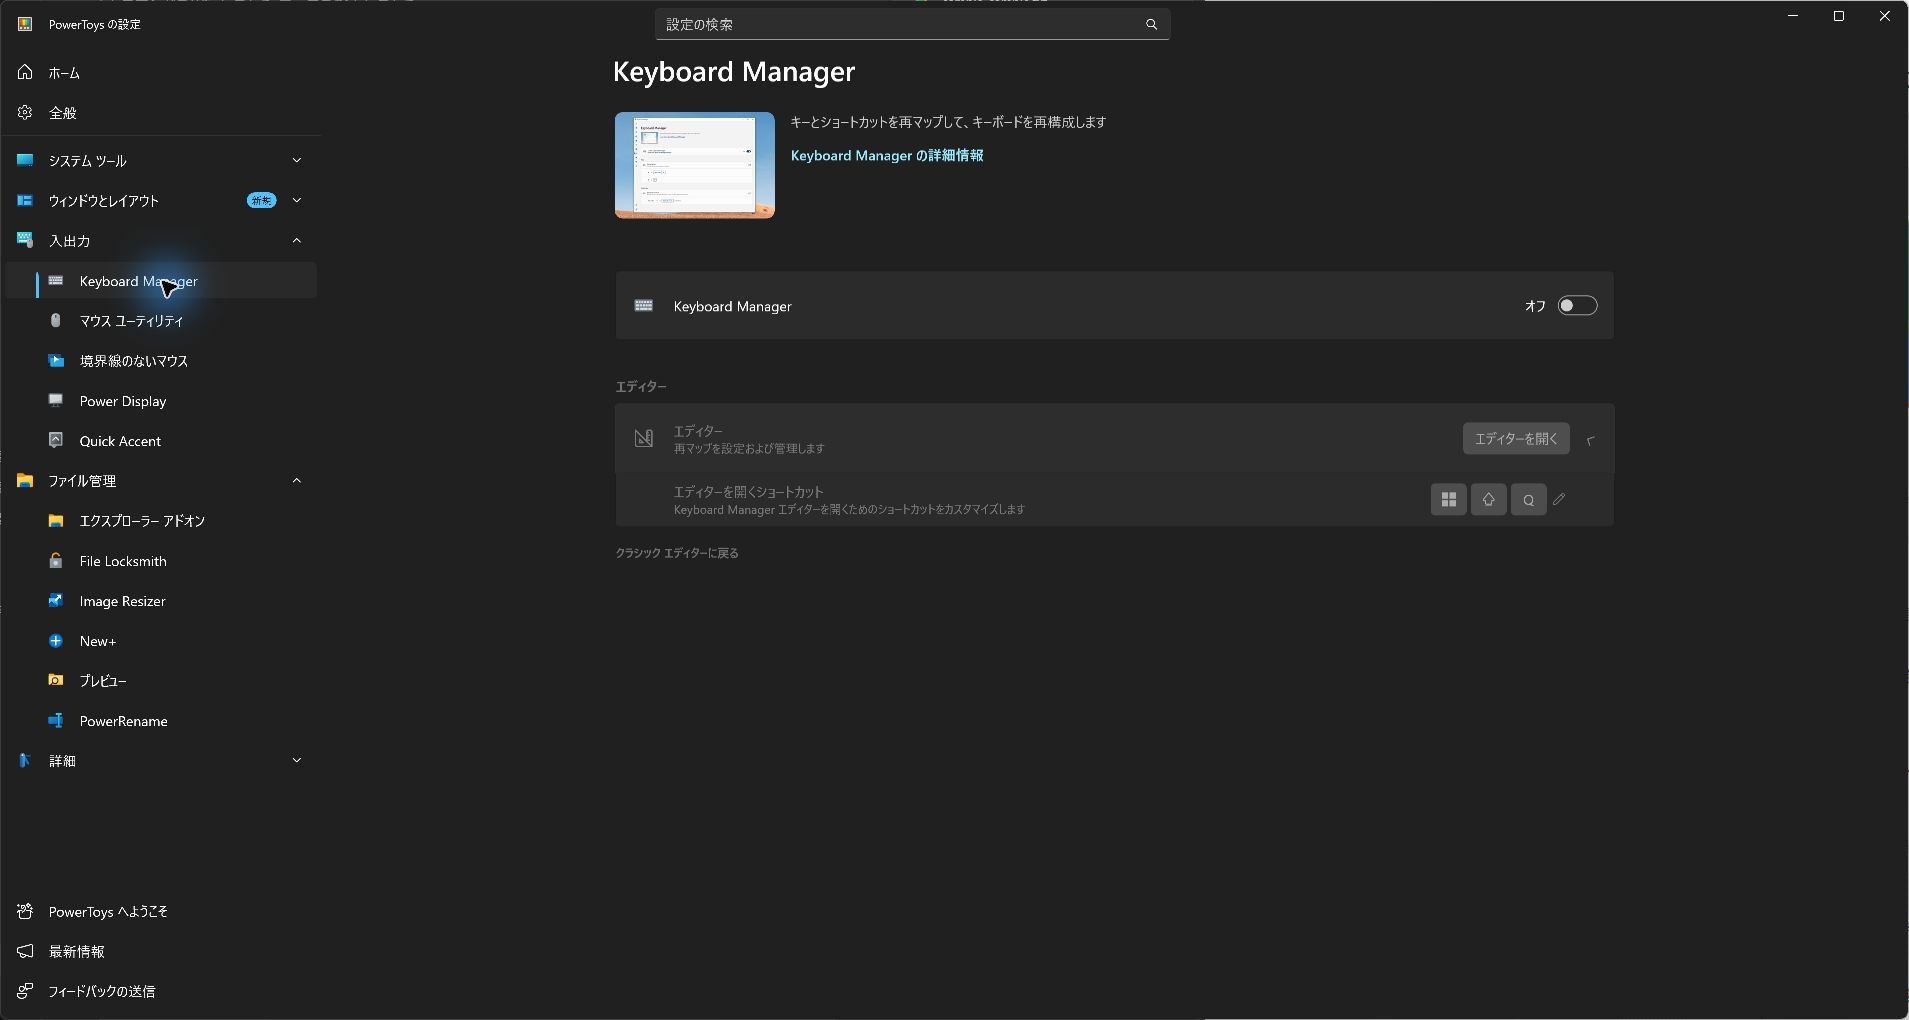Open Quick Accent settings
The width and height of the screenshot is (1909, 1020).
[160, 441]
